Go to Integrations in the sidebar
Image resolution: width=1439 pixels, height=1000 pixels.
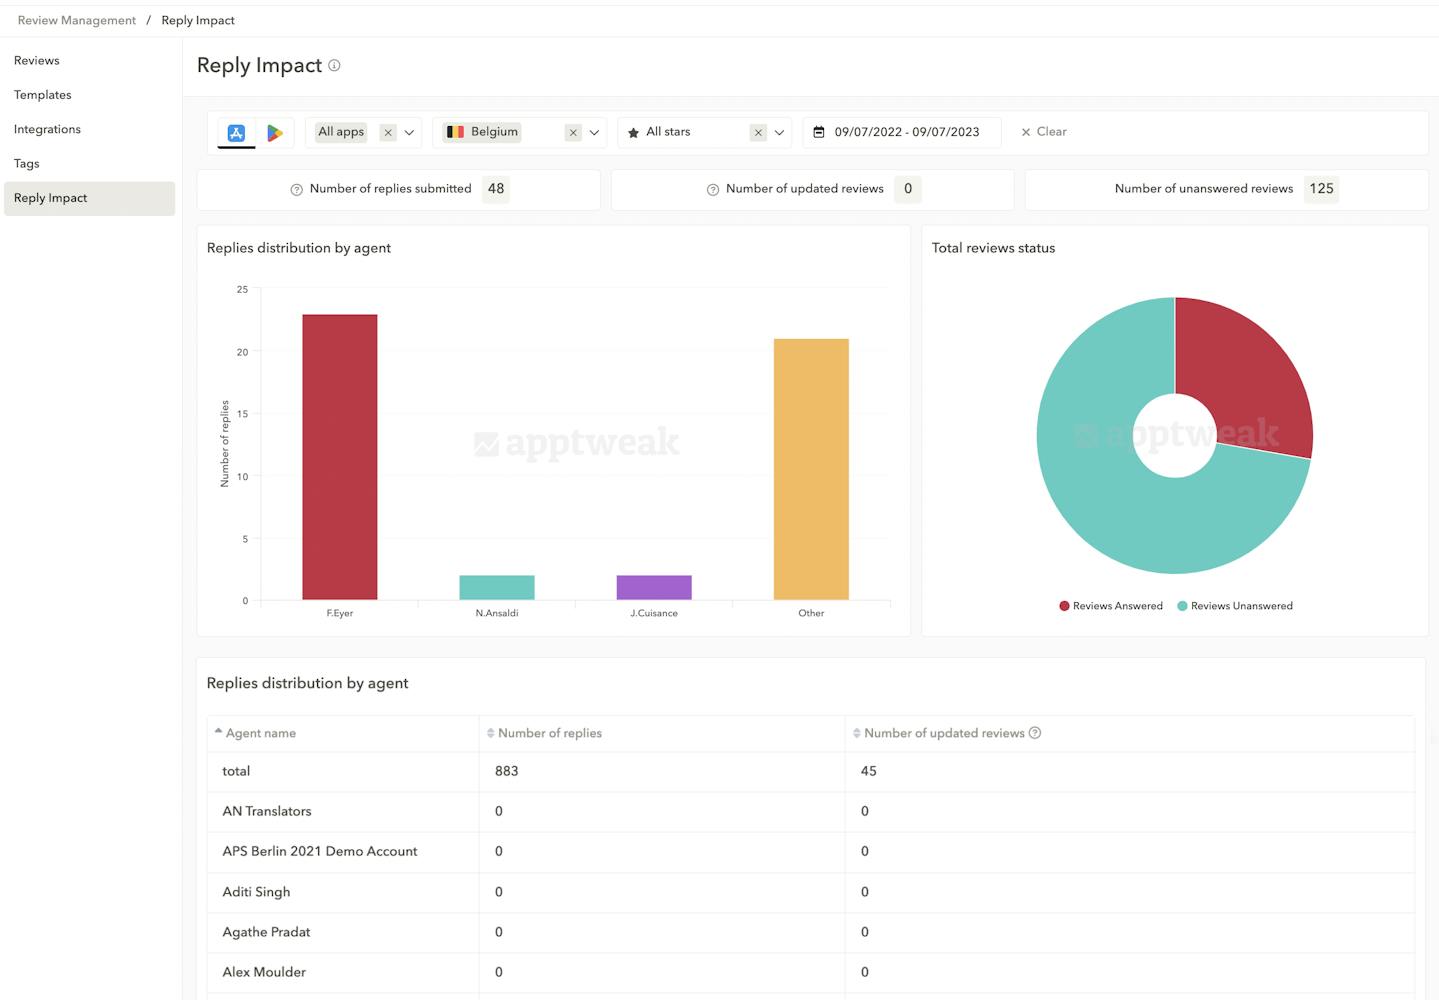point(47,129)
